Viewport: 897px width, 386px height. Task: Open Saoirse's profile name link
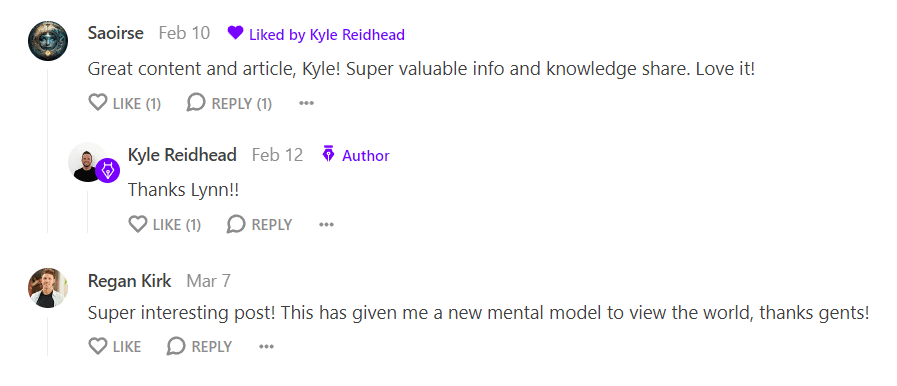[116, 33]
